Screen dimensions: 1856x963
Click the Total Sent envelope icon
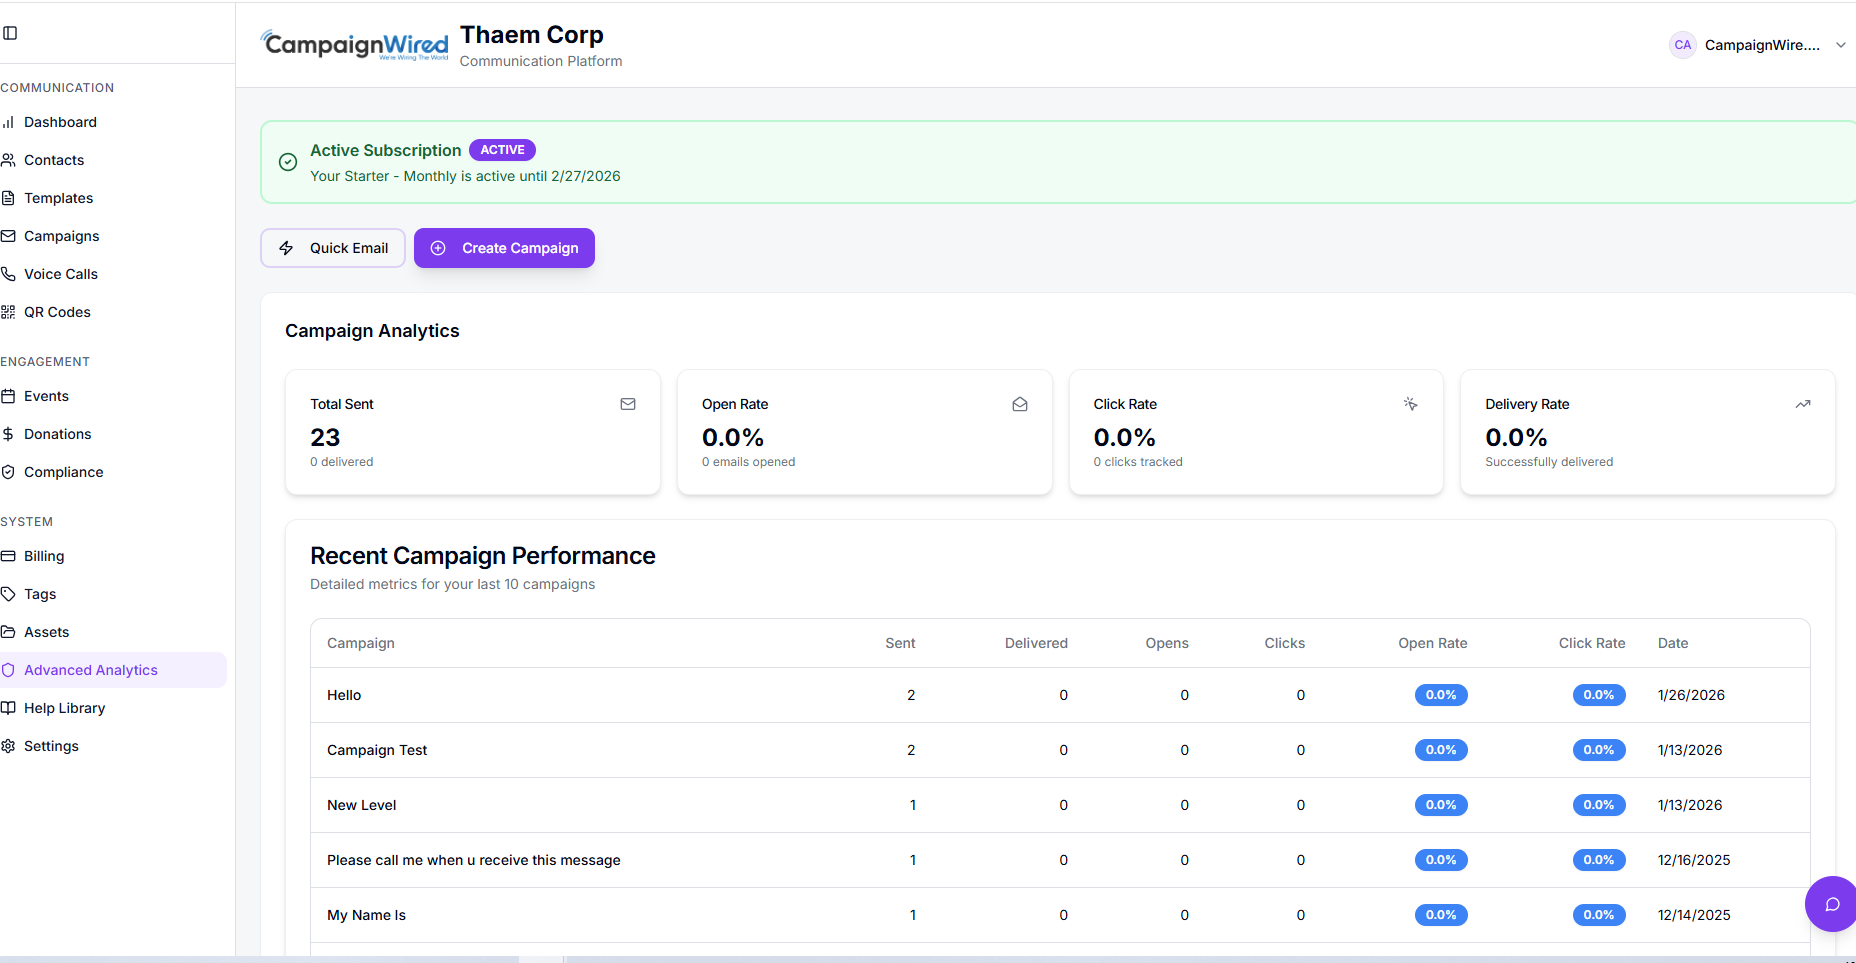coord(628,404)
